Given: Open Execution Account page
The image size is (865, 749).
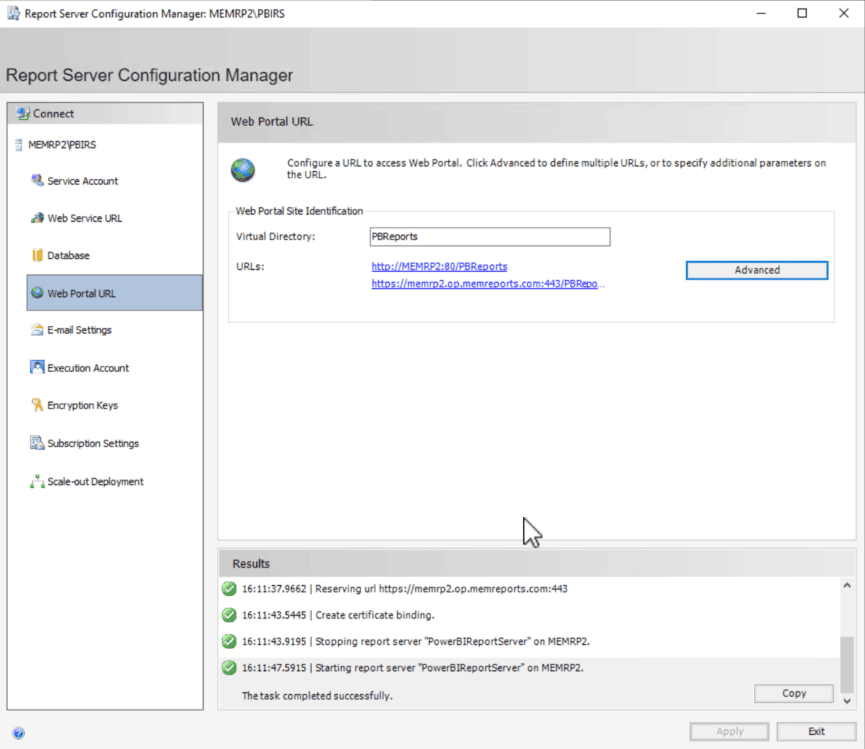Looking at the screenshot, I should click(88, 368).
